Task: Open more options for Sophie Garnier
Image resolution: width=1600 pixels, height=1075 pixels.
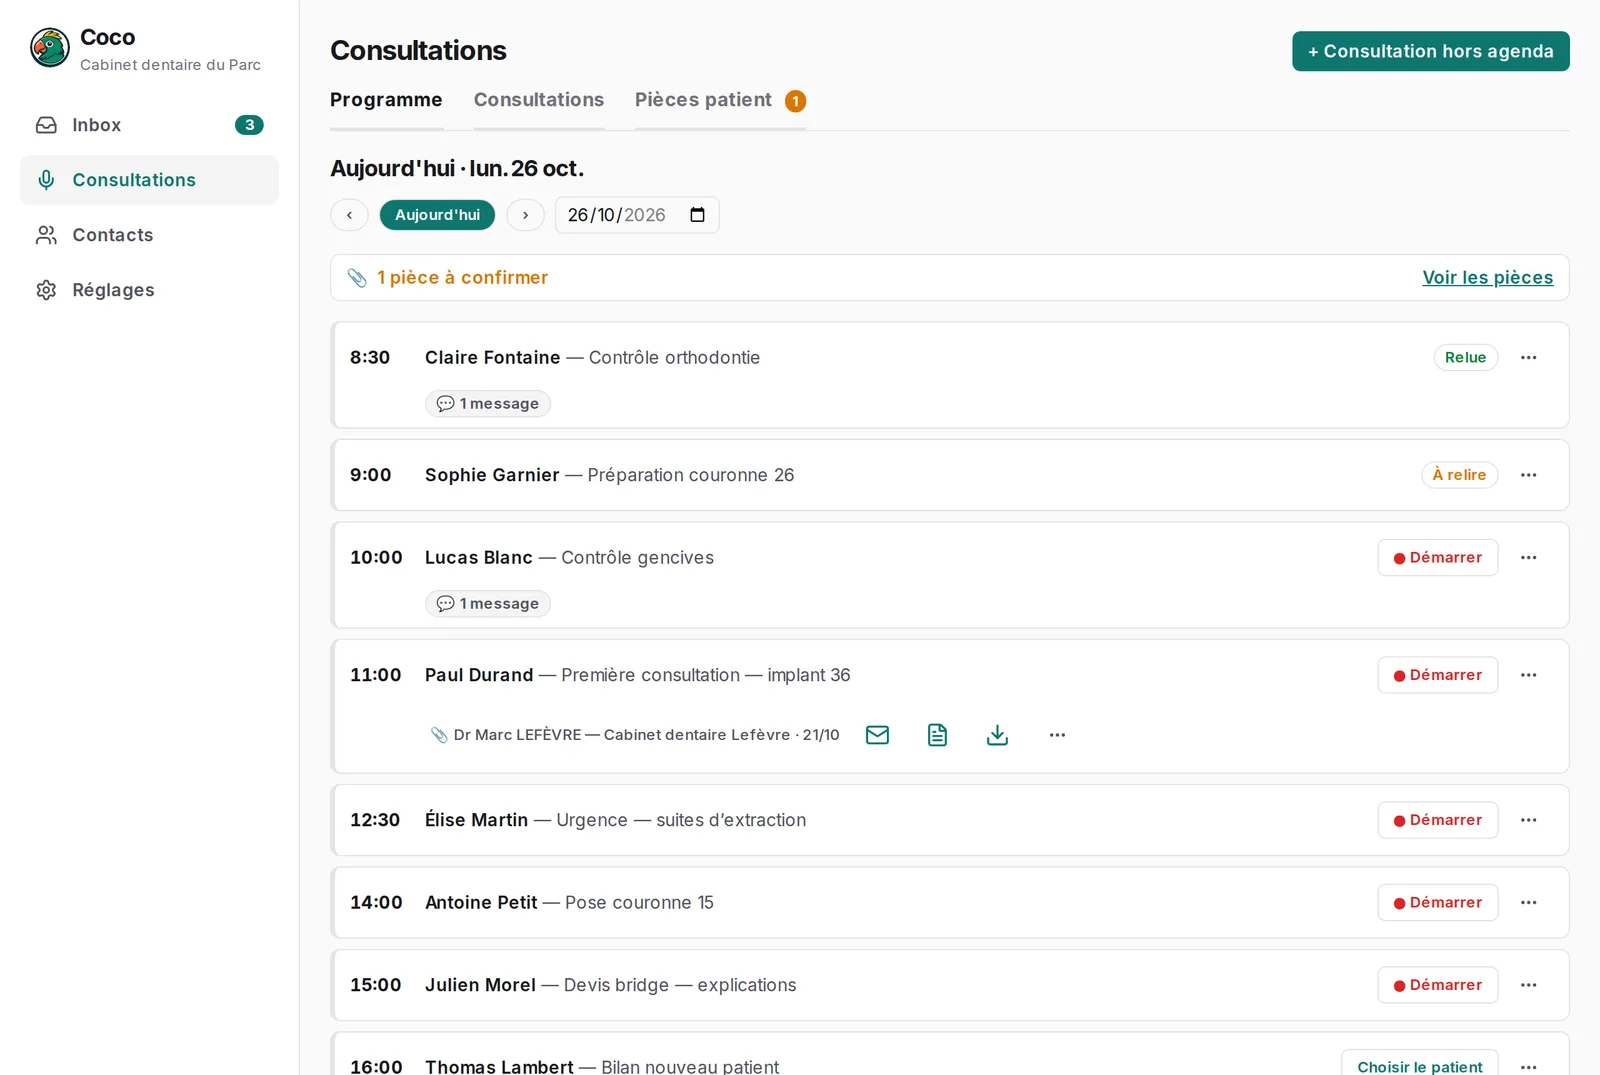Action: coord(1529,475)
